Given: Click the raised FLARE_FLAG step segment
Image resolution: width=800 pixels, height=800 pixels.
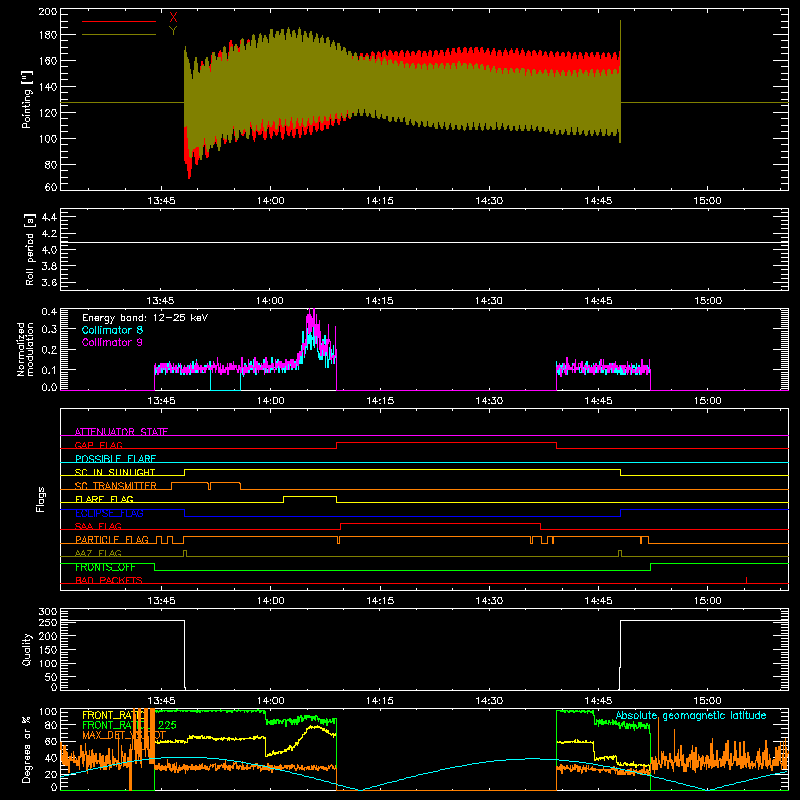Looking at the screenshot, I should (x=310, y=496).
